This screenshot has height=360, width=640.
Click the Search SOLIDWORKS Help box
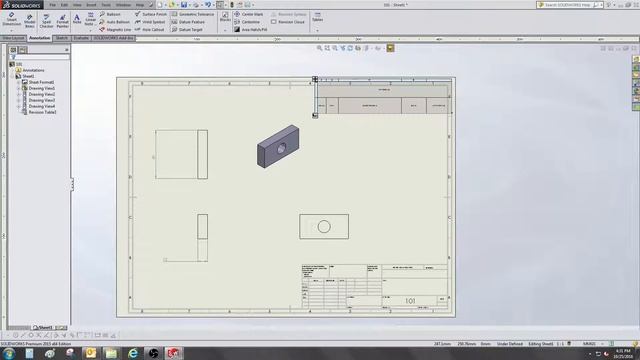569,5
